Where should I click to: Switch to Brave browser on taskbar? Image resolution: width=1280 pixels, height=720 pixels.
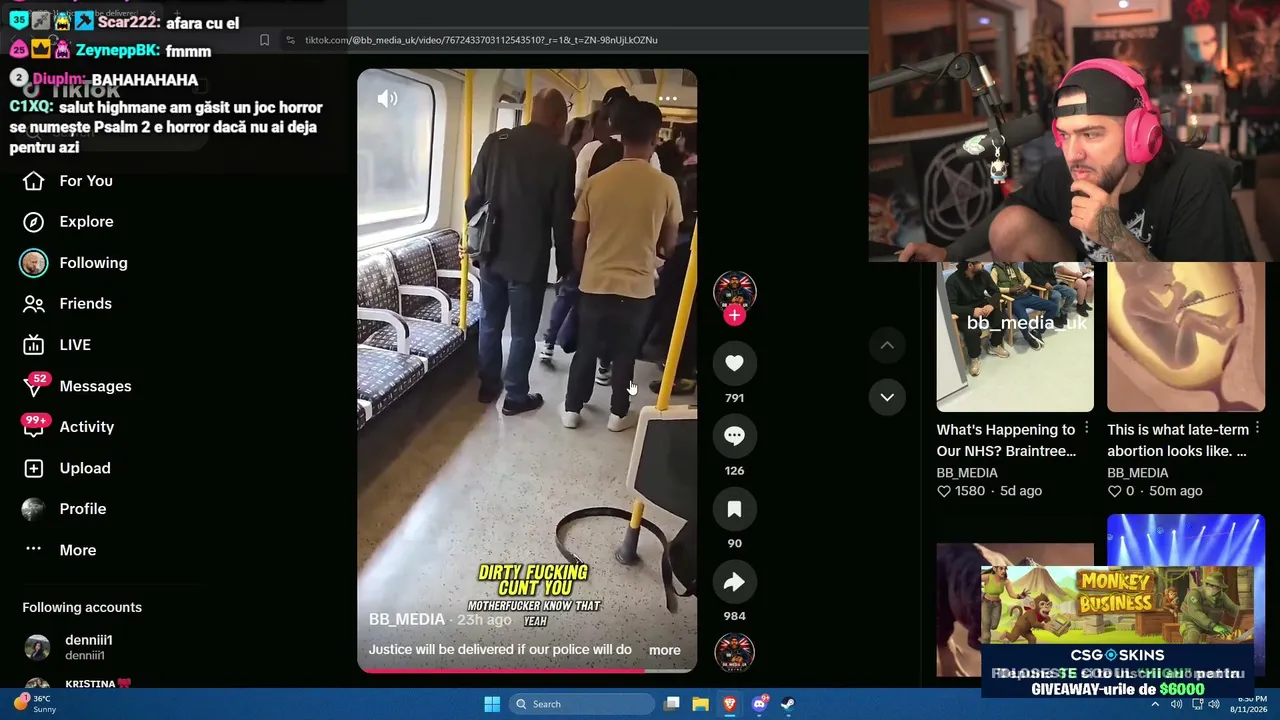(x=730, y=704)
